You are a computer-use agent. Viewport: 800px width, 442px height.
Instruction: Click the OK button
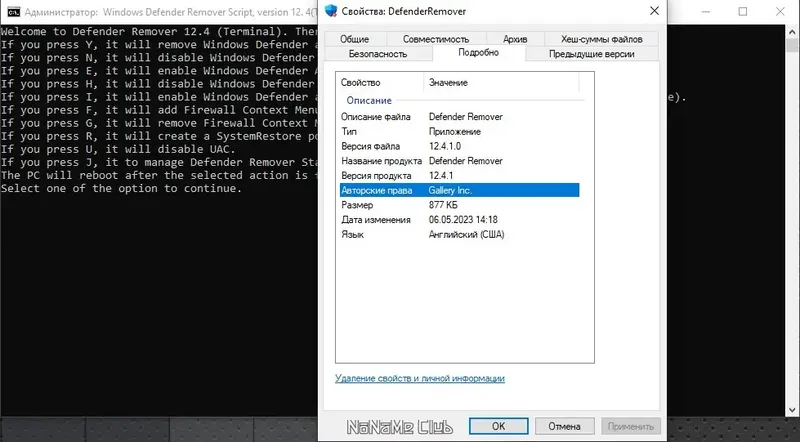click(498, 426)
